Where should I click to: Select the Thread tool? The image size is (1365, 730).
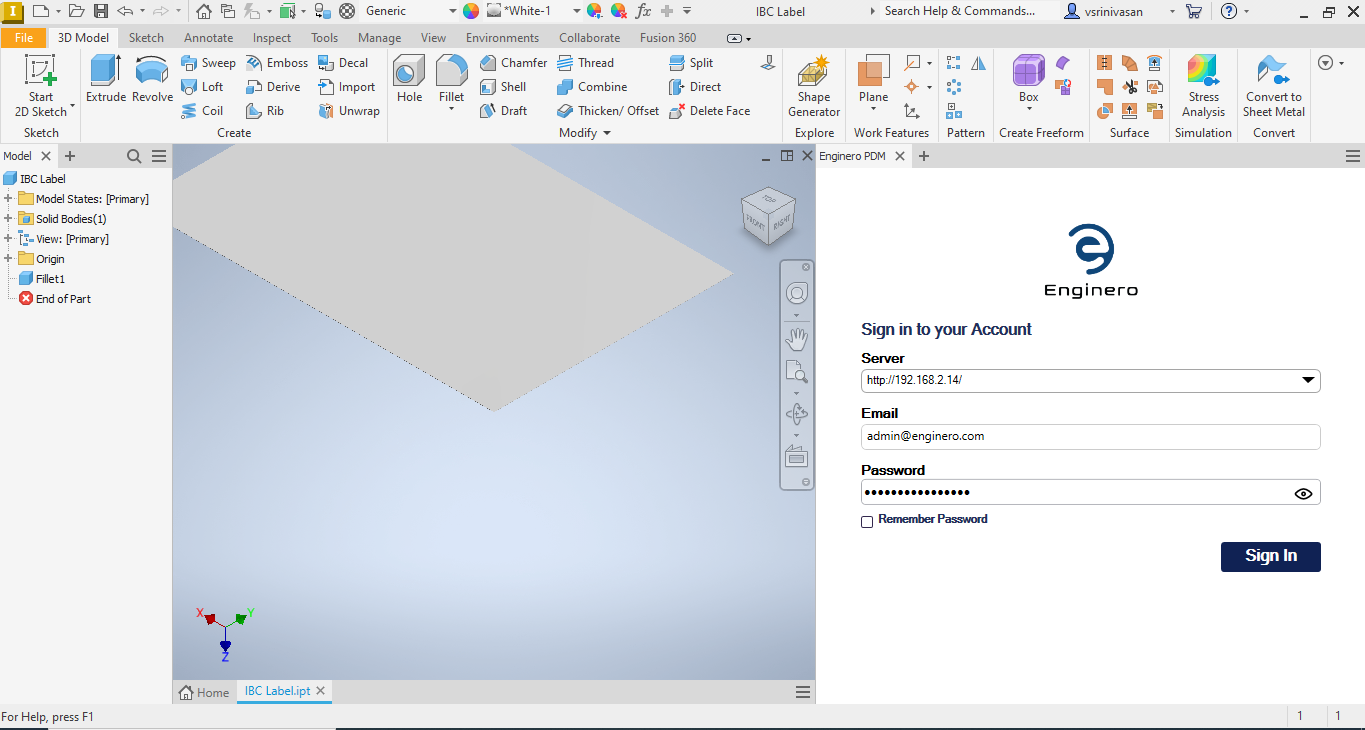(586, 63)
